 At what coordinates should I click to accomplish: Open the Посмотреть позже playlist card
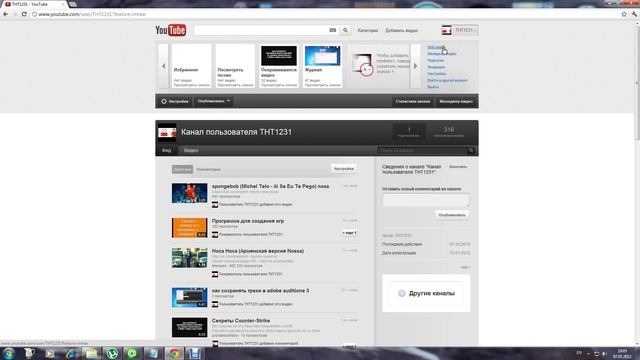click(x=235, y=66)
